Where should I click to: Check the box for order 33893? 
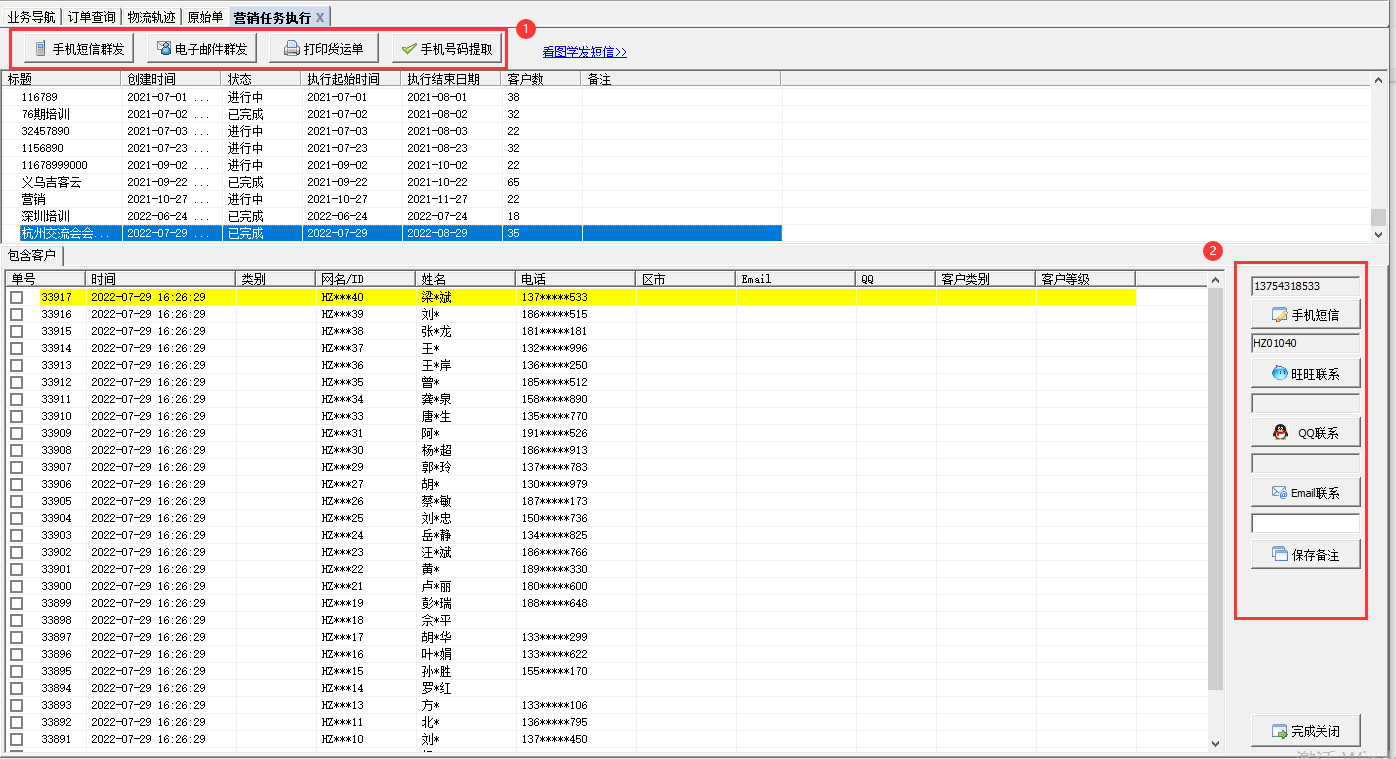pyautogui.click(x=17, y=705)
